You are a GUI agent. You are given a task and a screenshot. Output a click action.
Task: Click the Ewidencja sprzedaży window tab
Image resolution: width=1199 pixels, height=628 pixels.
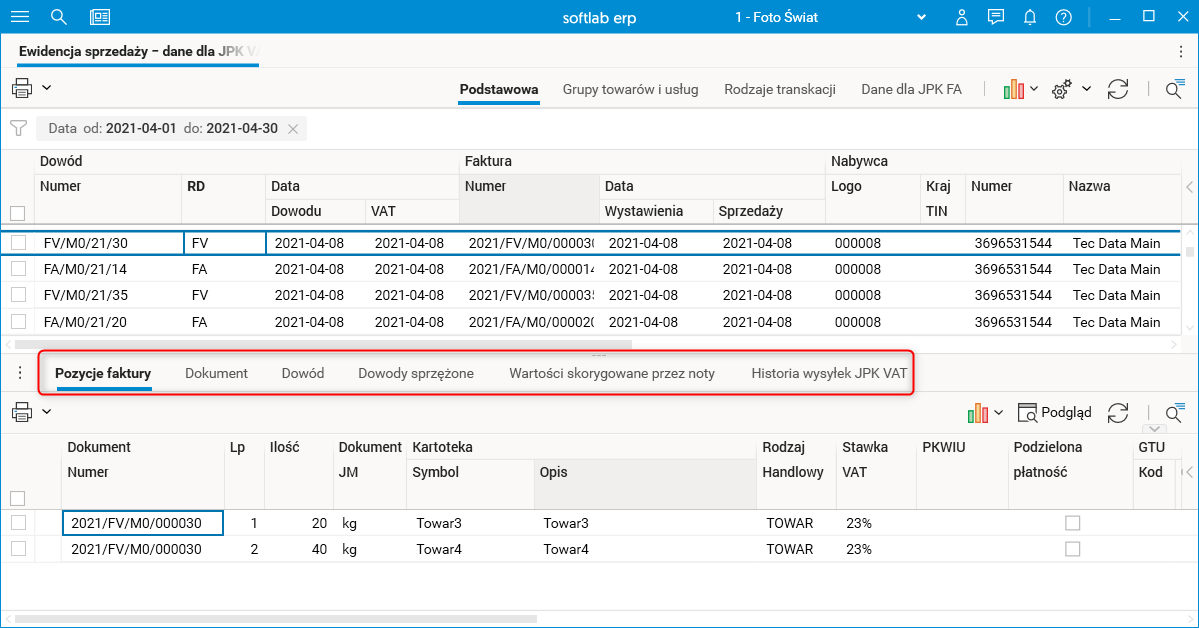coord(138,51)
